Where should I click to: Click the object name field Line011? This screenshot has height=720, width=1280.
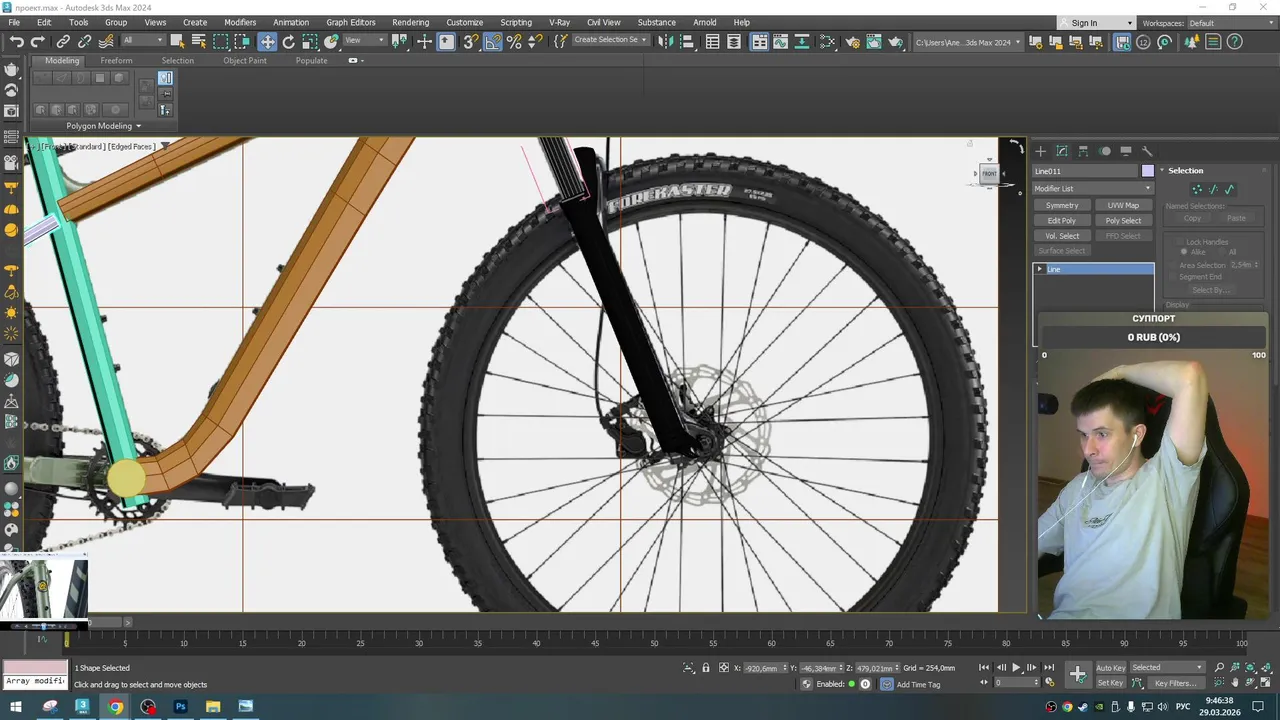pyautogui.click(x=1085, y=171)
